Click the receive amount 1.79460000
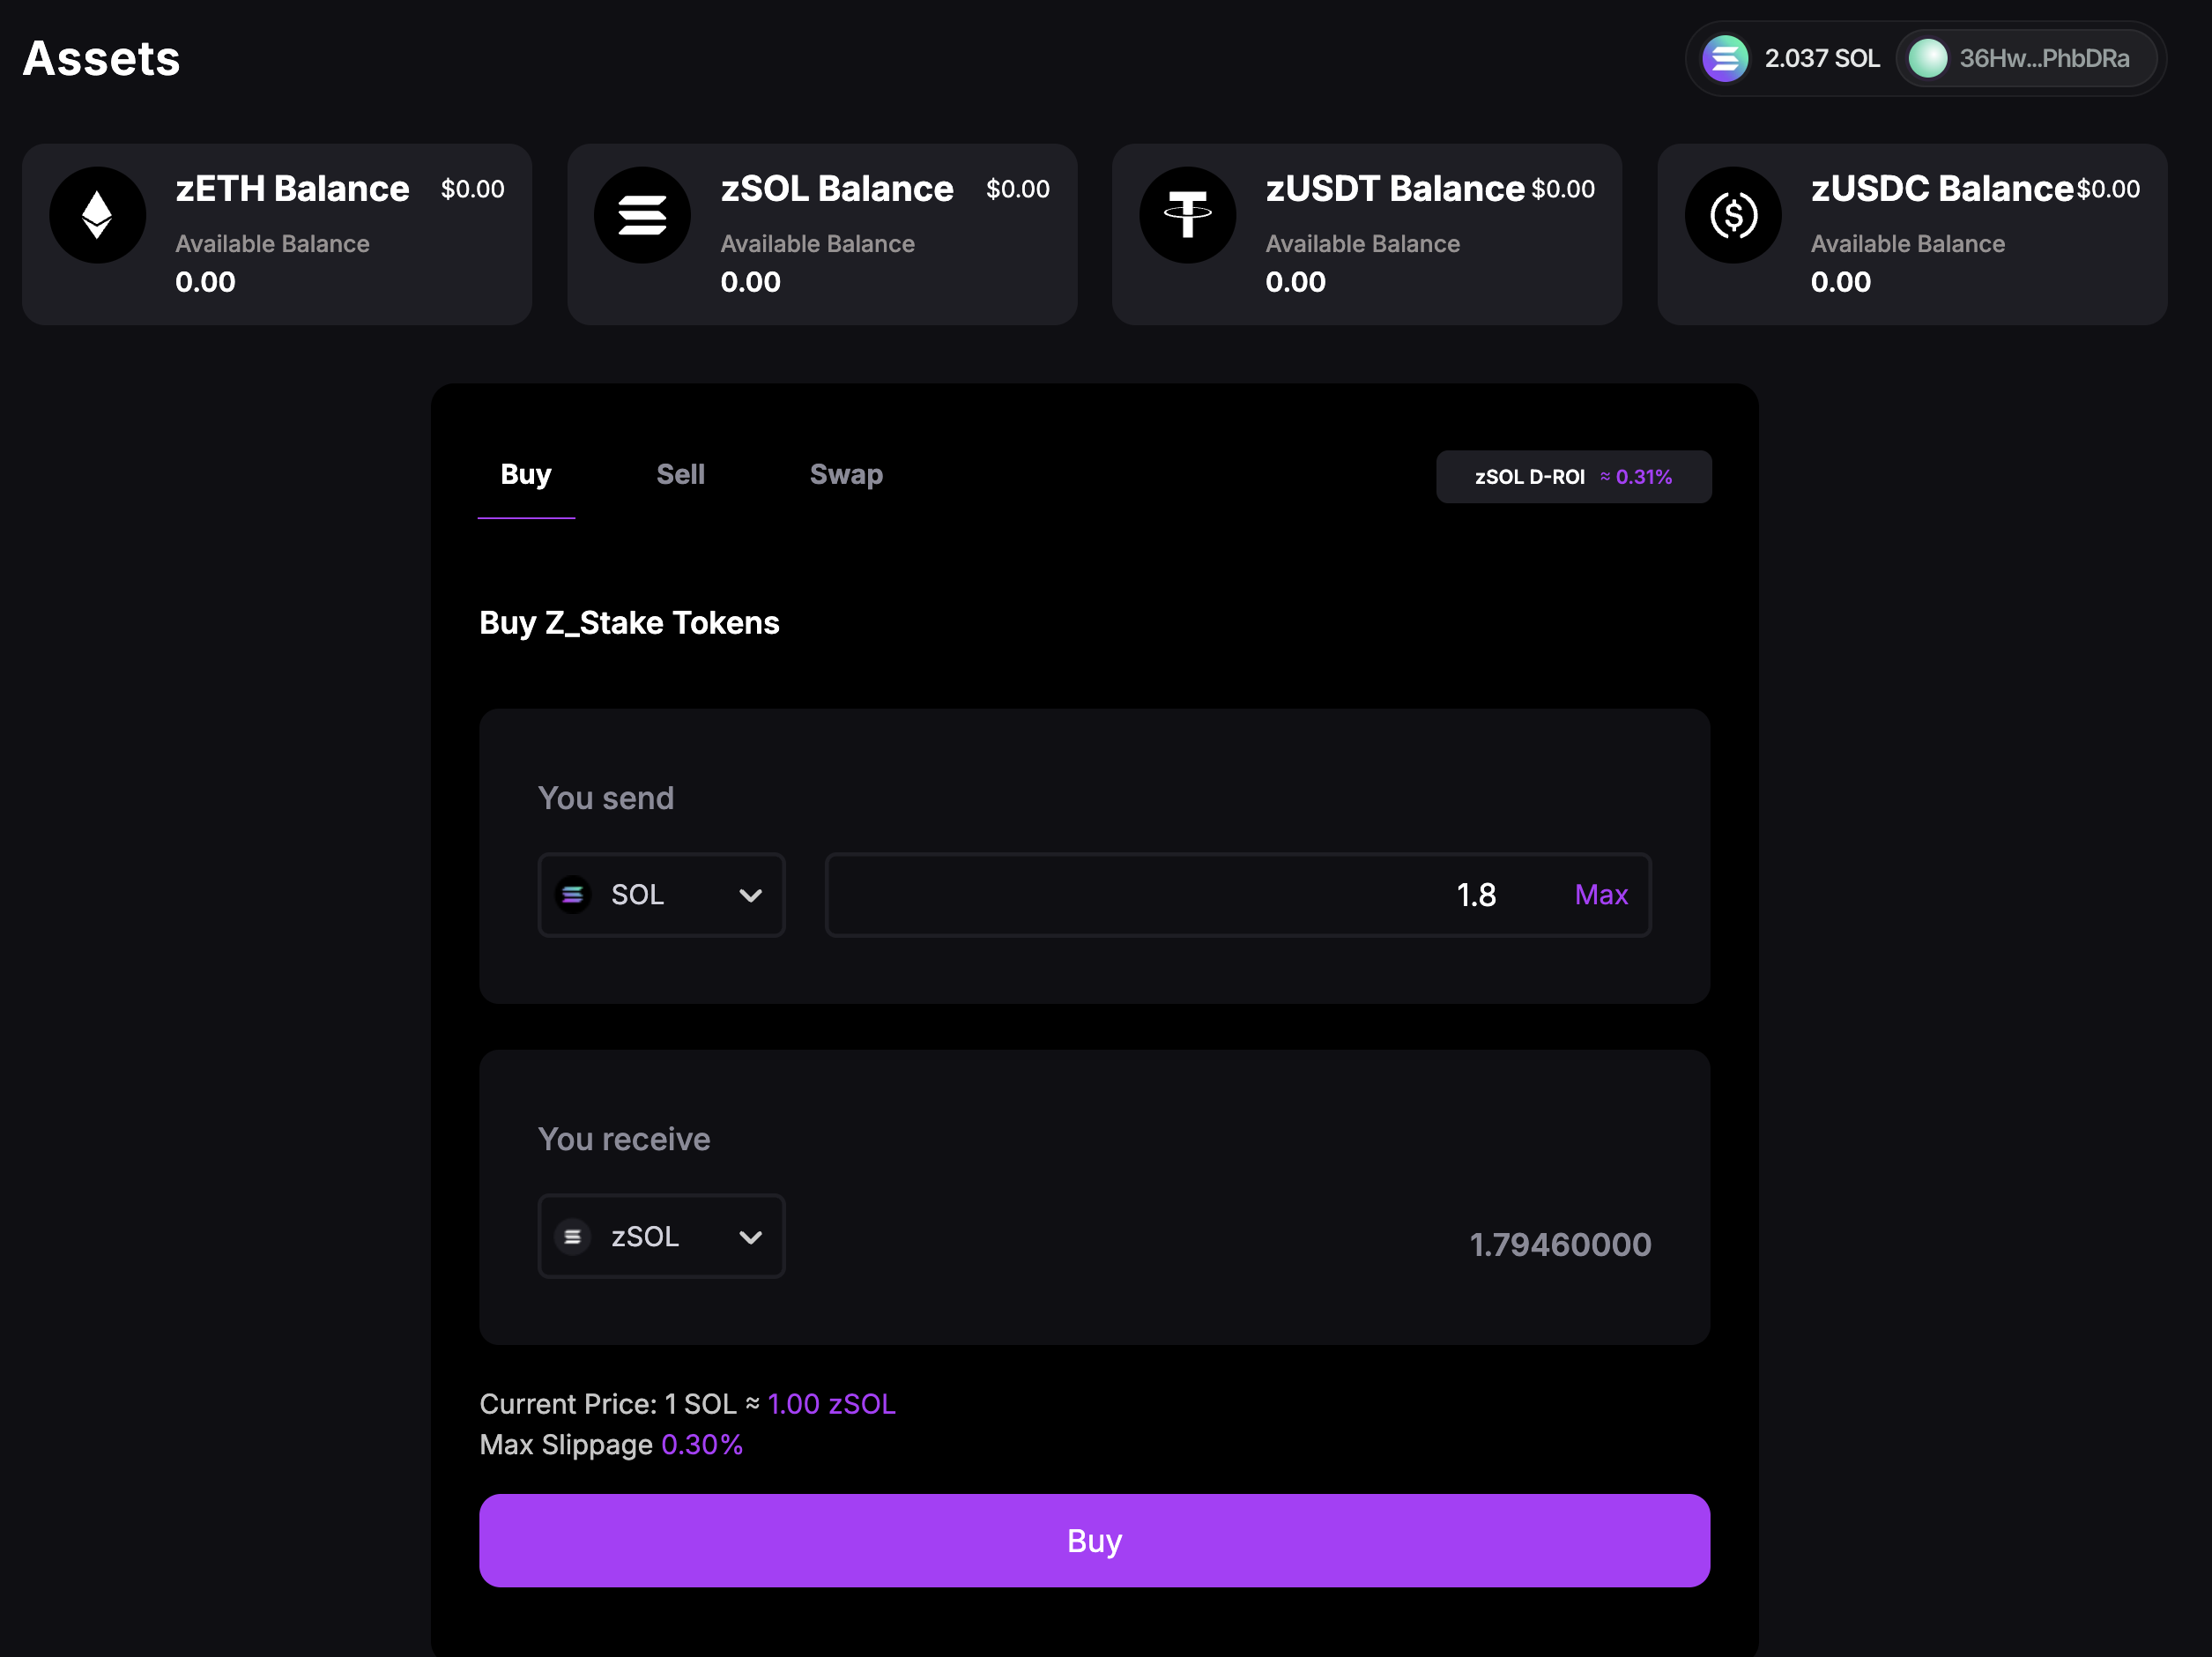2212x1657 pixels. click(1560, 1245)
